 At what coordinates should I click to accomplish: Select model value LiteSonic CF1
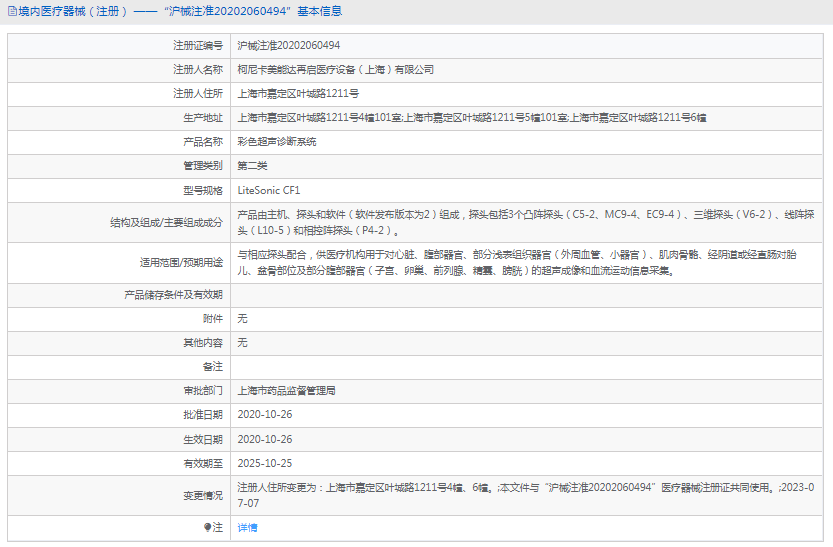[269, 190]
